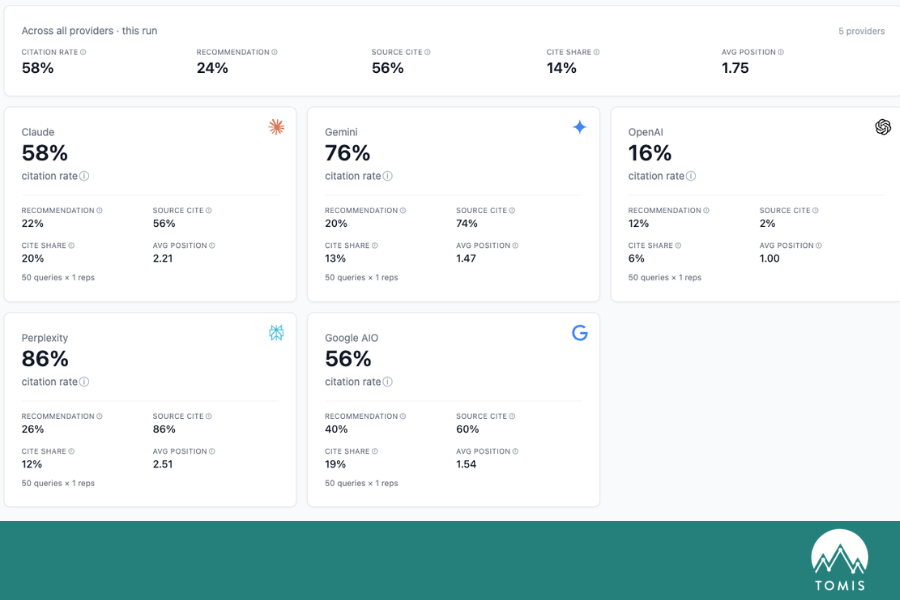Show Perplexity Avg Position info icon

[x=212, y=451]
